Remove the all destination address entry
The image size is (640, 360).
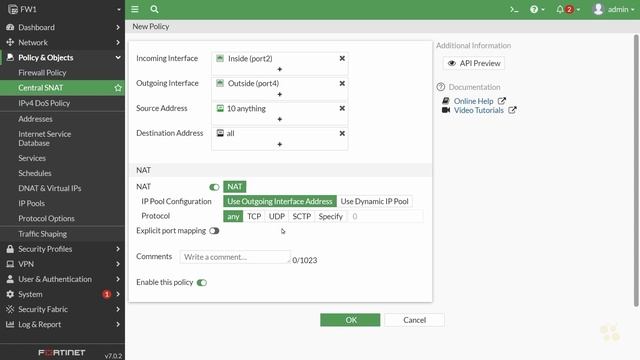coord(342,133)
